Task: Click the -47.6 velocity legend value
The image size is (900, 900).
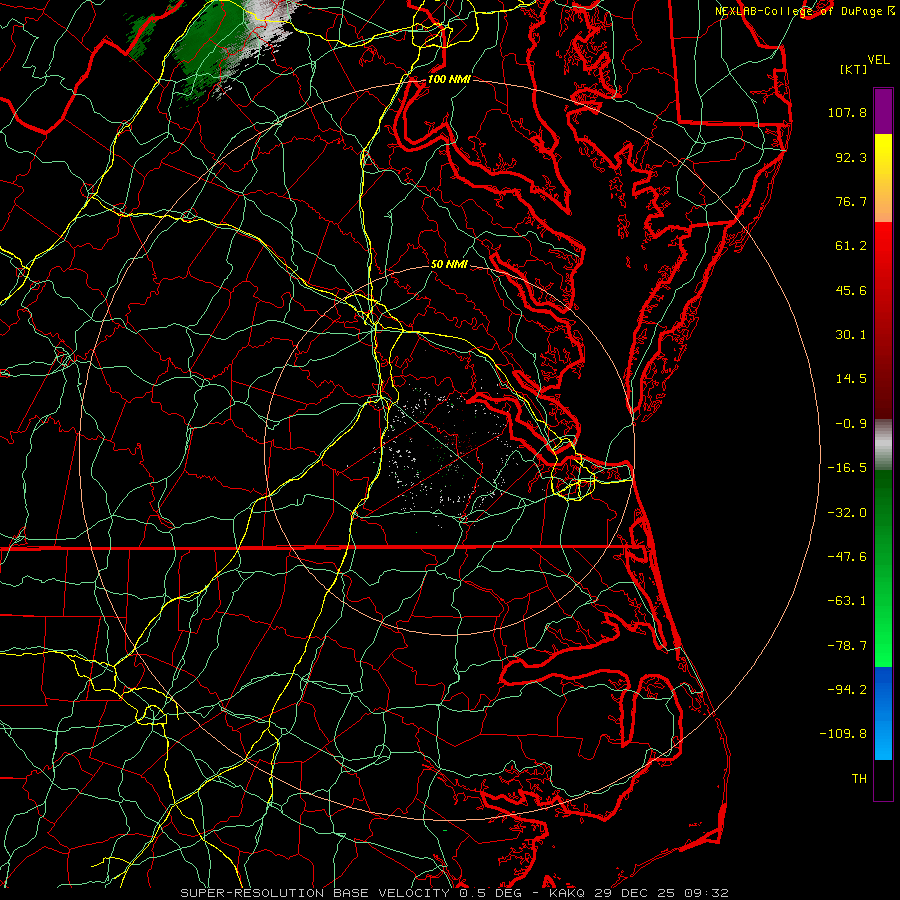Action: 847,556
